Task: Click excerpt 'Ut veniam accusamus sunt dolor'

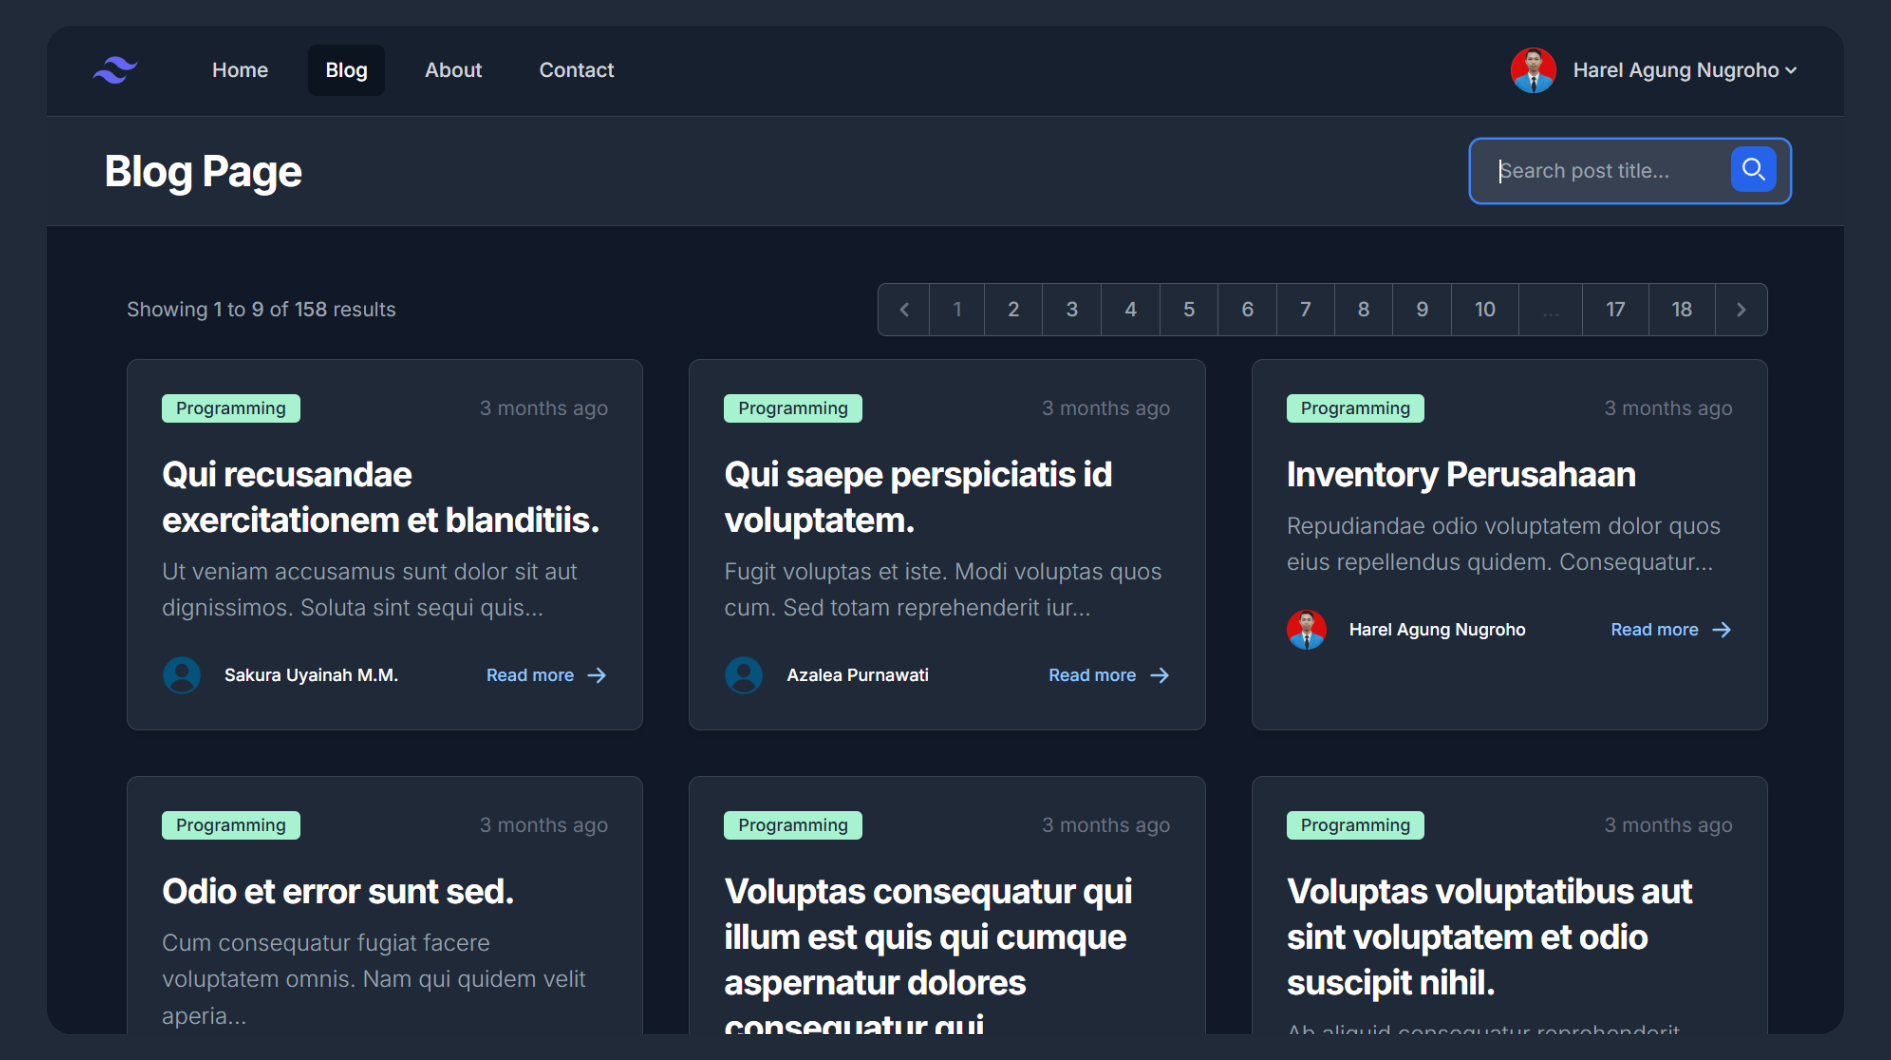Action: pyautogui.click(x=370, y=590)
